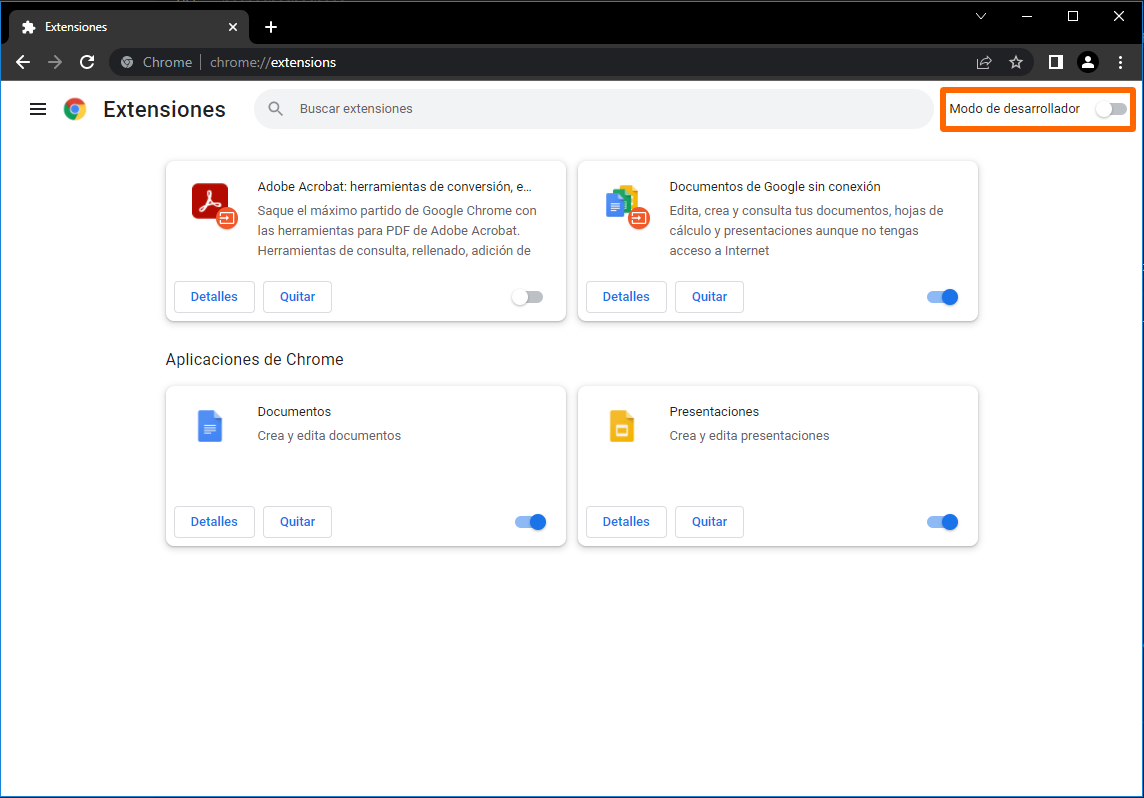Open a new tab with plus button
Image resolution: width=1144 pixels, height=798 pixels.
[x=271, y=27]
